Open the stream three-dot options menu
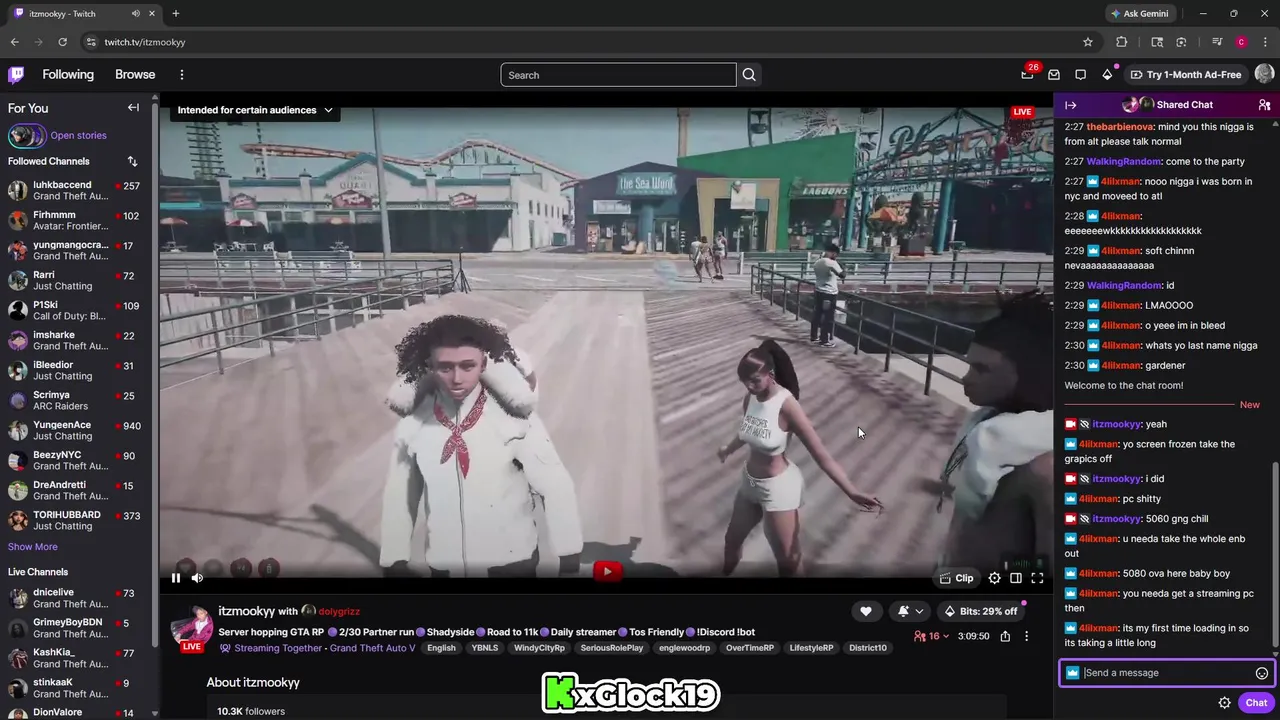Screen dimensions: 1280x720 tap(1026, 636)
